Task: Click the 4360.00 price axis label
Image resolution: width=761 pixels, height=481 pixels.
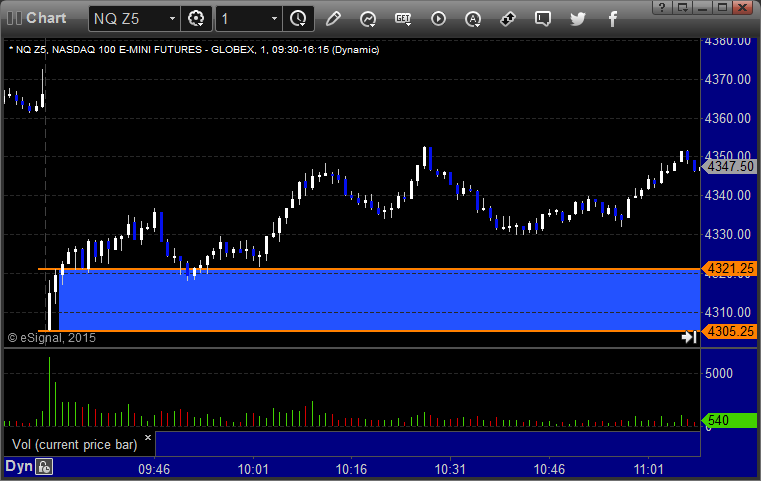Action: pyautogui.click(x=728, y=118)
